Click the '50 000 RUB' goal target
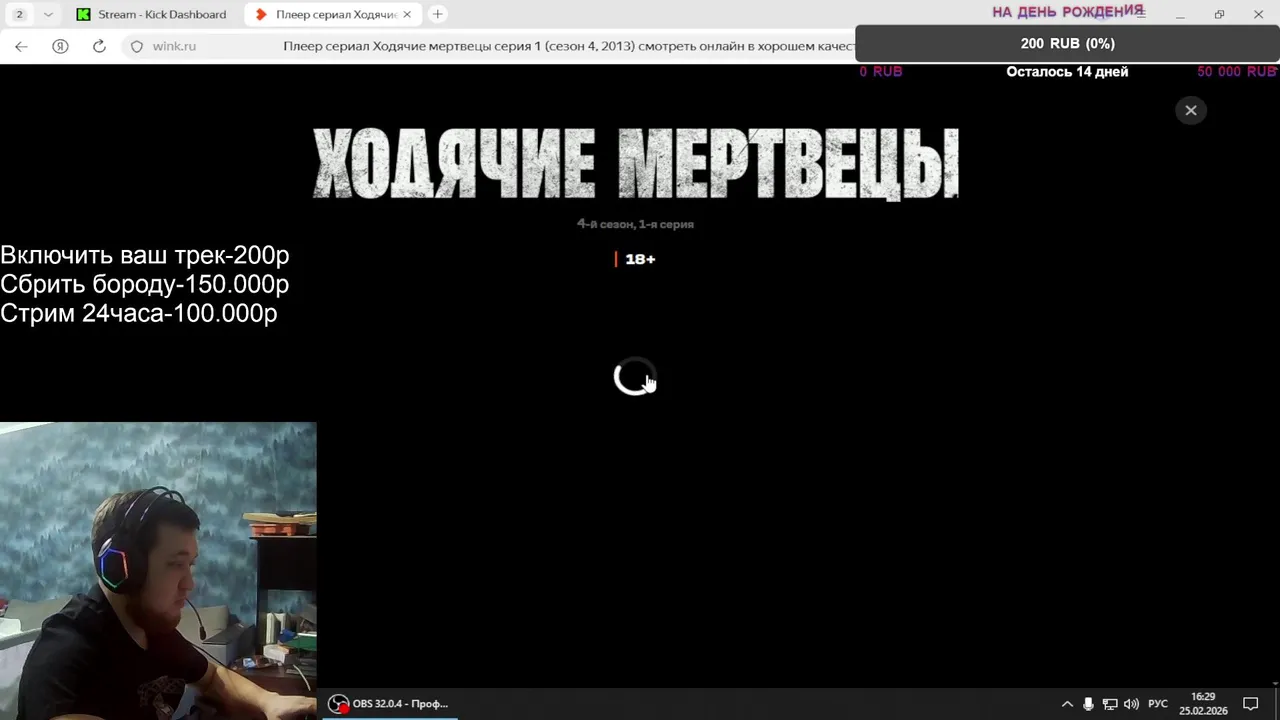Screen dimensions: 1280x720 [x=1236, y=72]
